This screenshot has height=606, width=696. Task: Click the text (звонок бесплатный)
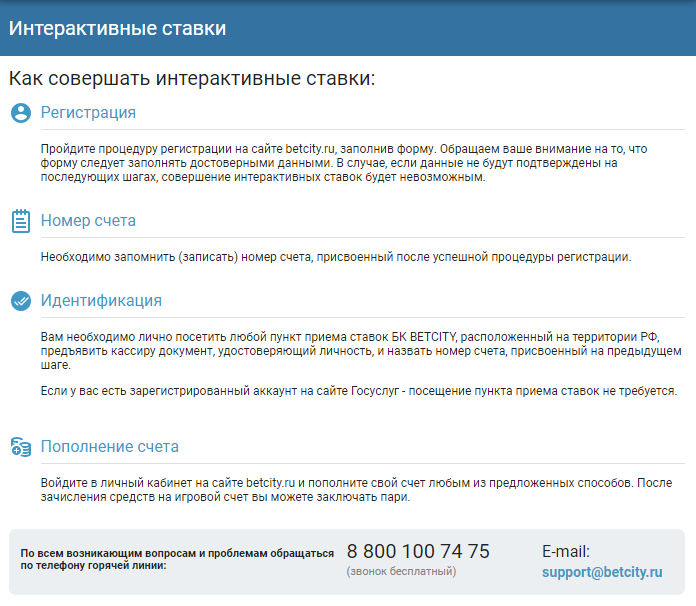point(401,571)
